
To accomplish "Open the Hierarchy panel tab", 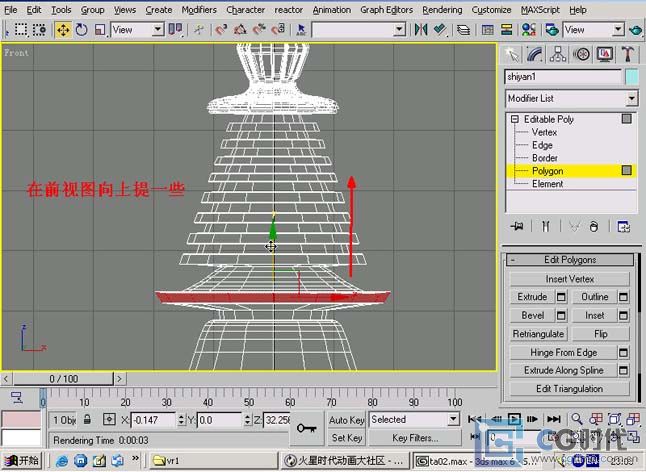I will [557, 54].
